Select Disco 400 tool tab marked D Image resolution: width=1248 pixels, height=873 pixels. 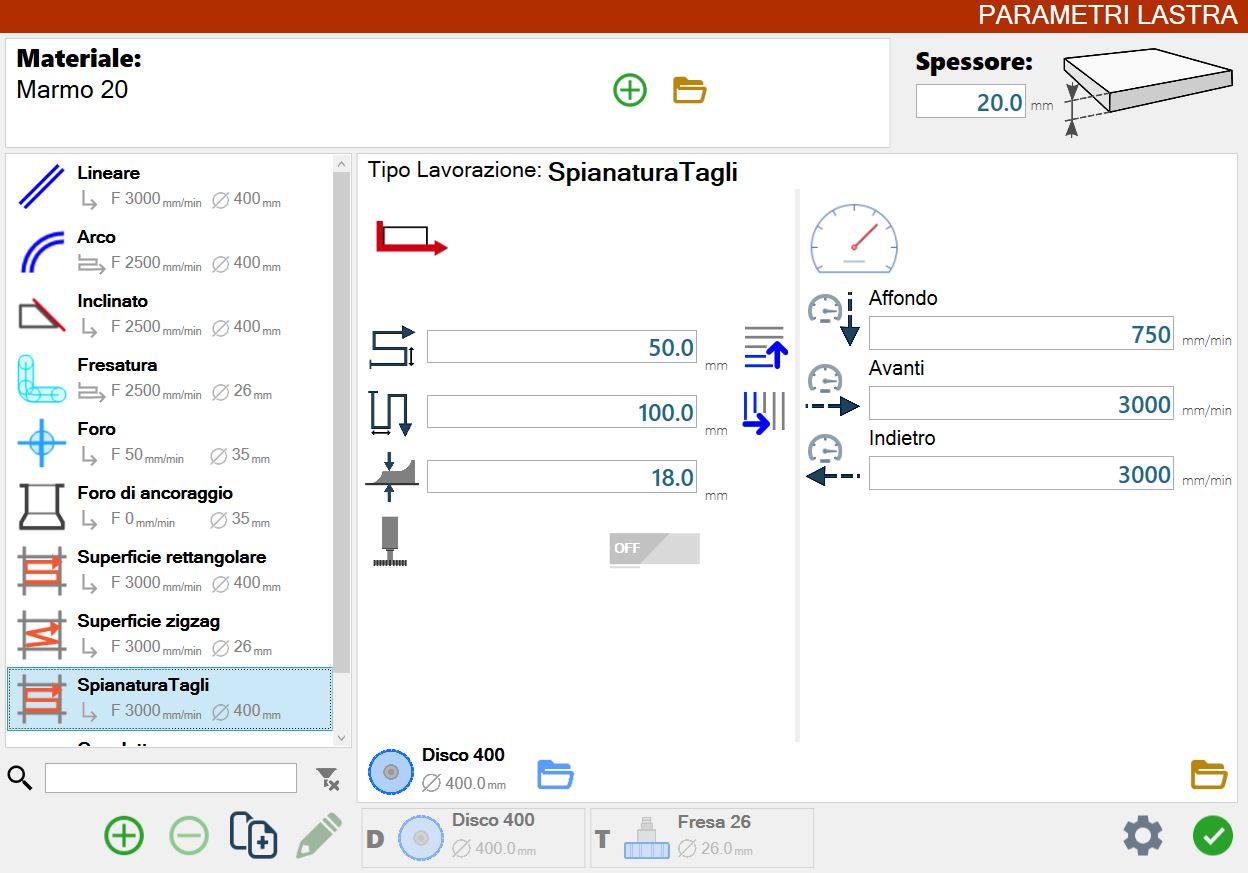(473, 837)
